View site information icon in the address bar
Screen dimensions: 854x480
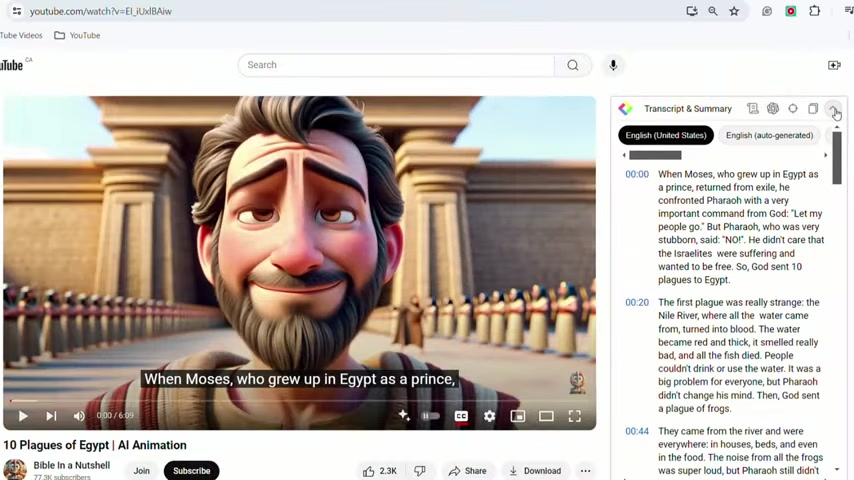click(x=17, y=11)
